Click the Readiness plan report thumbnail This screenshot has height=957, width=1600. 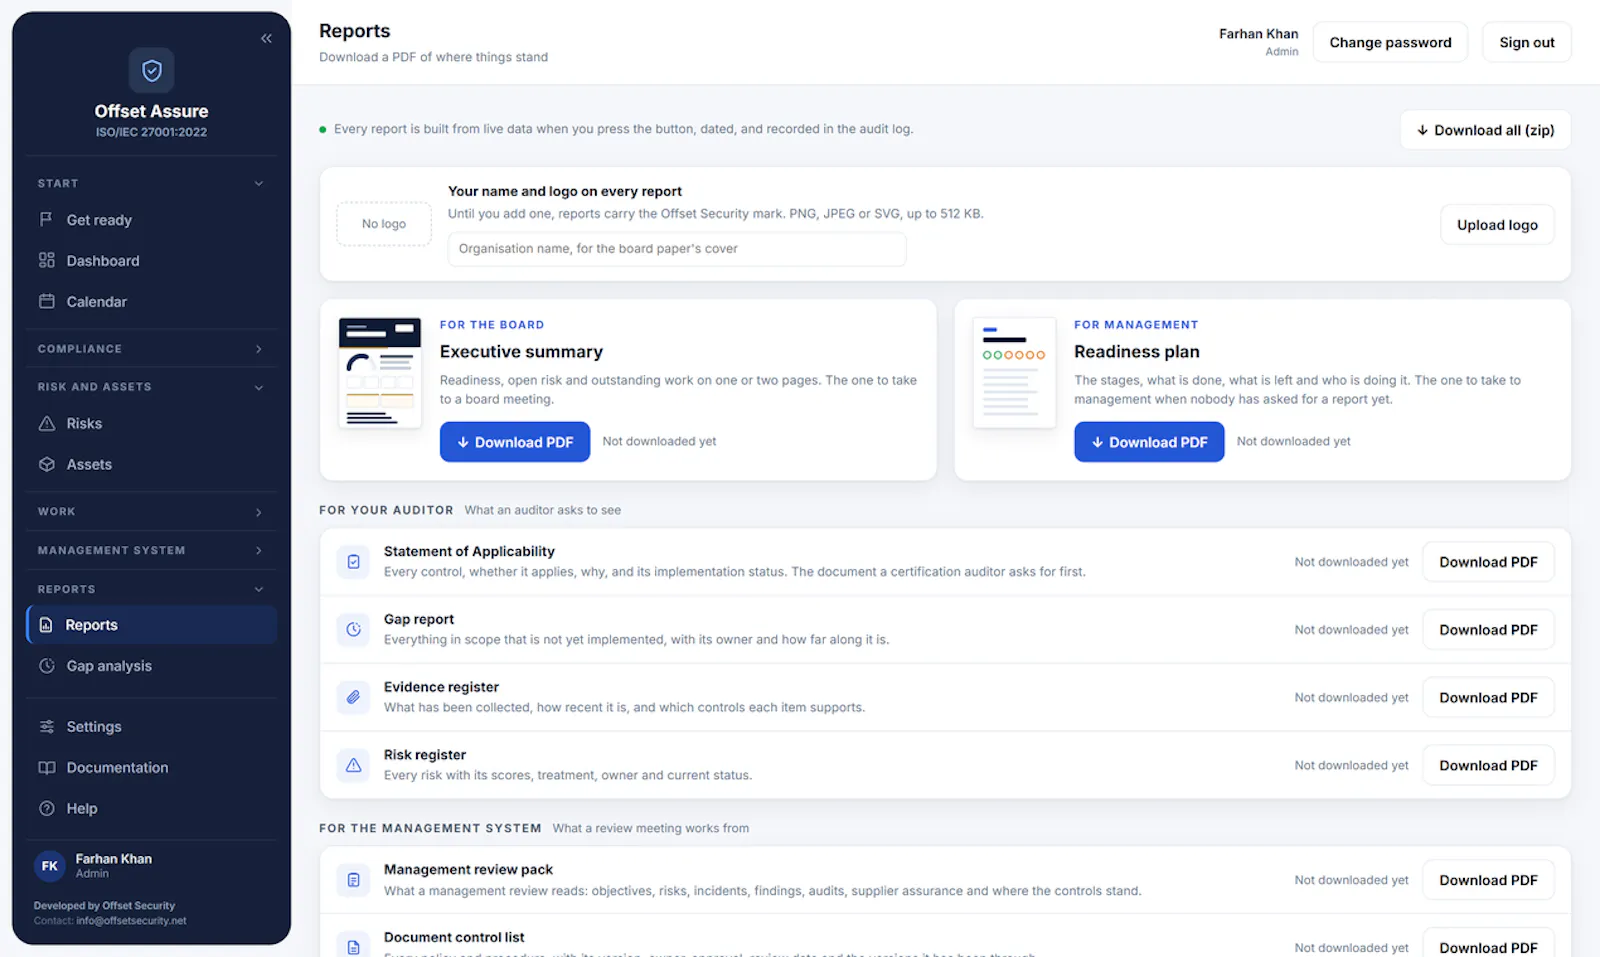(1014, 372)
